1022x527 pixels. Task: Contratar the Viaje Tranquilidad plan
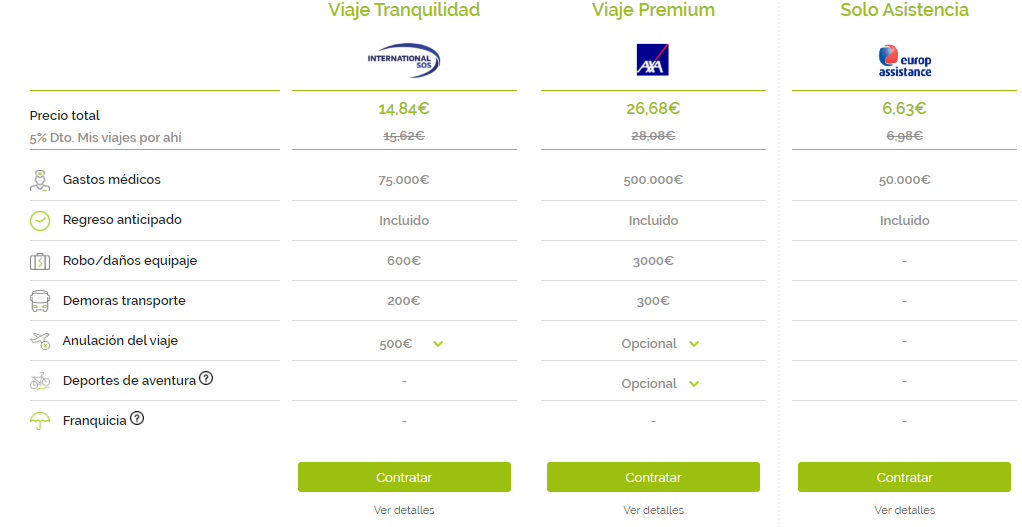(404, 477)
